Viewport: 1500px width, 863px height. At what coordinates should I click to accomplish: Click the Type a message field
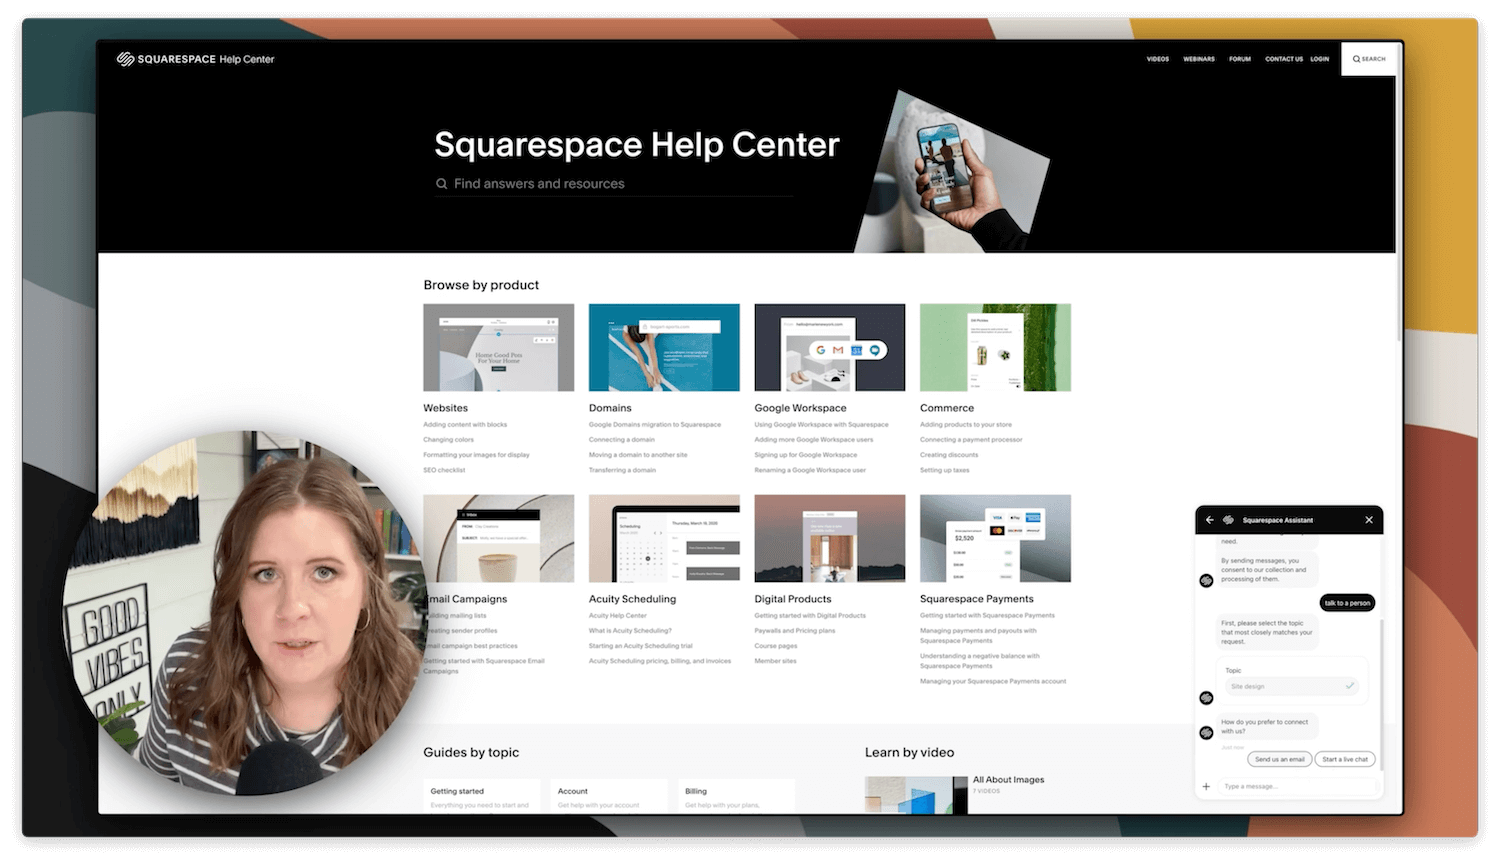click(1298, 787)
